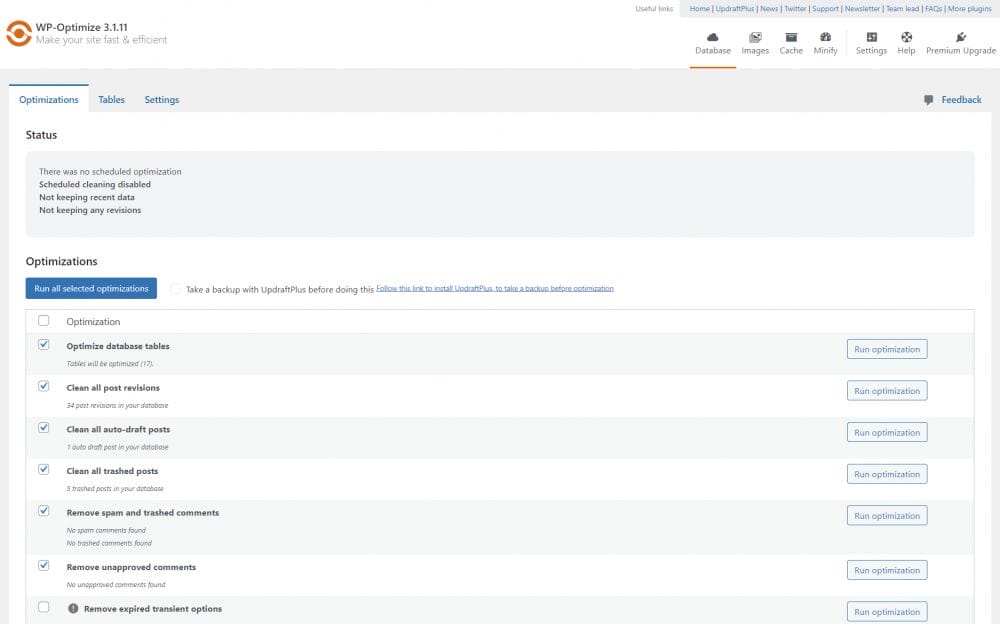The width and height of the screenshot is (1000, 624).
Task: Open the FAQs link in the top bar
Action: (932, 8)
